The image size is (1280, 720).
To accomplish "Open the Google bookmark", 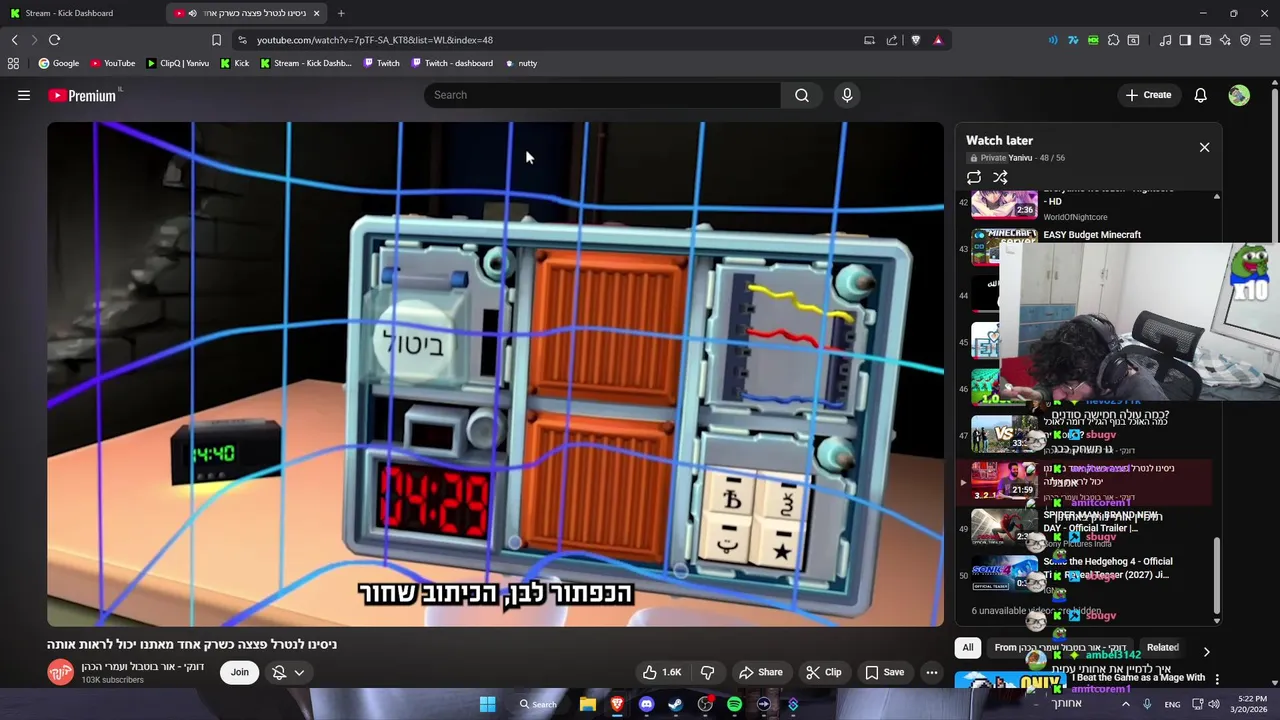I will coord(59,63).
